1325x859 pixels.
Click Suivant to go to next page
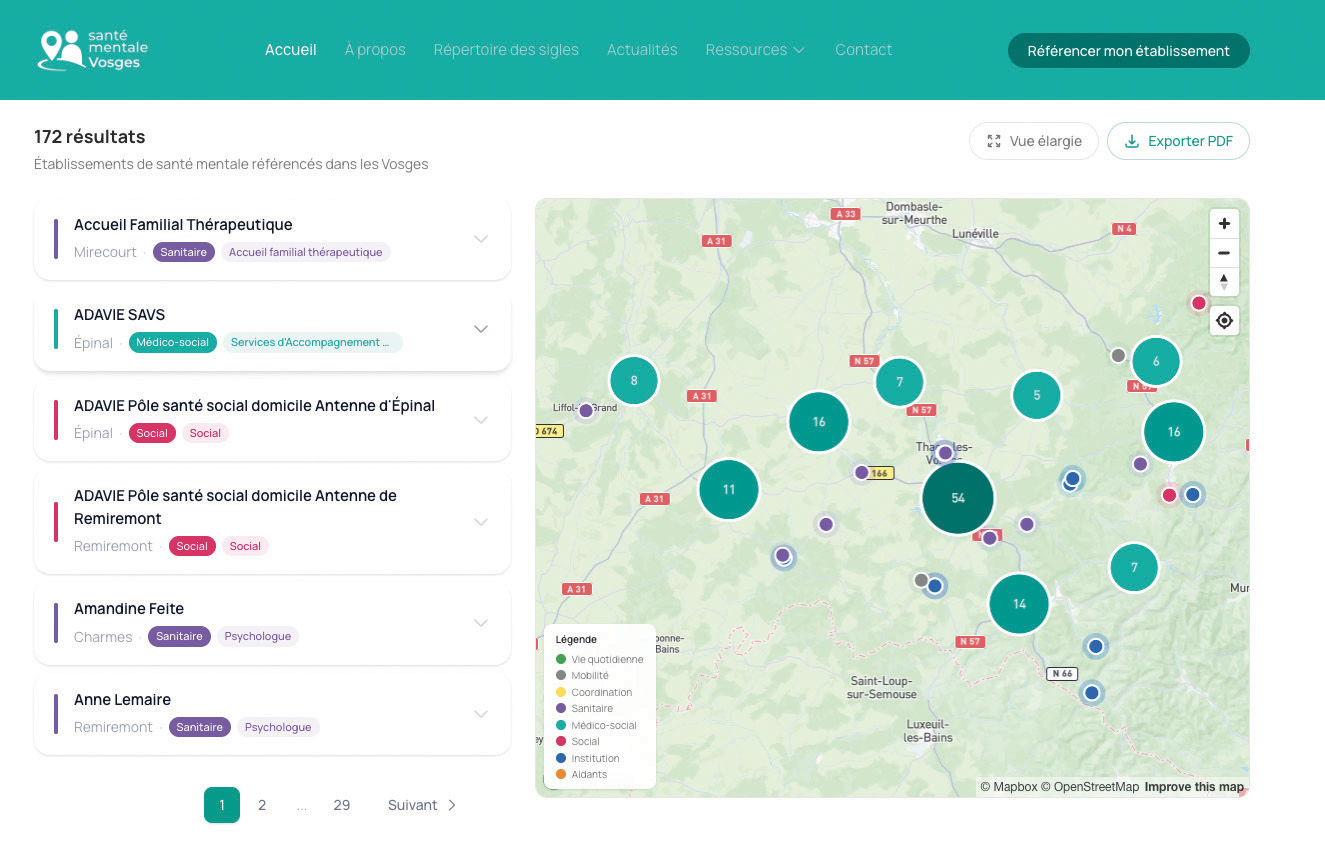point(422,805)
